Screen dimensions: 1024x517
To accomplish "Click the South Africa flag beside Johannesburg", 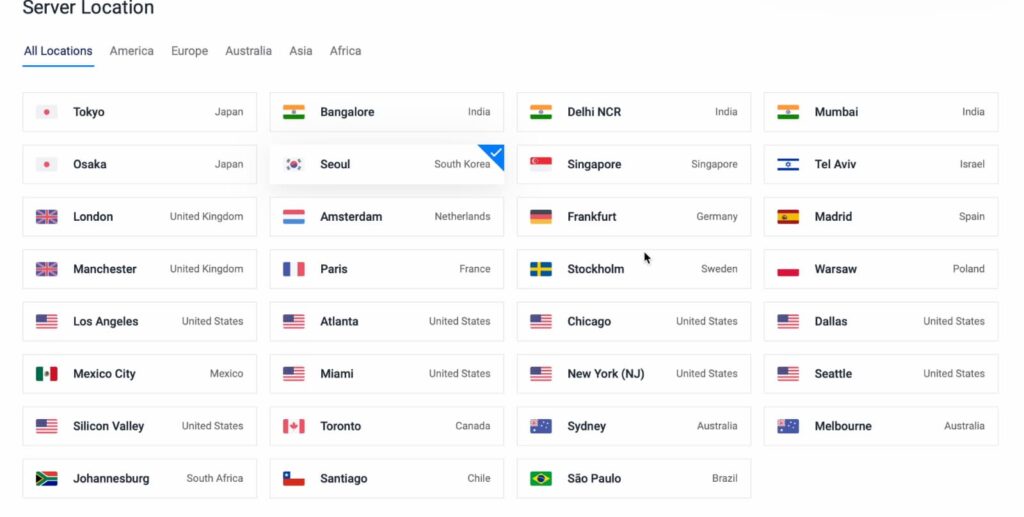I will 46,479.
